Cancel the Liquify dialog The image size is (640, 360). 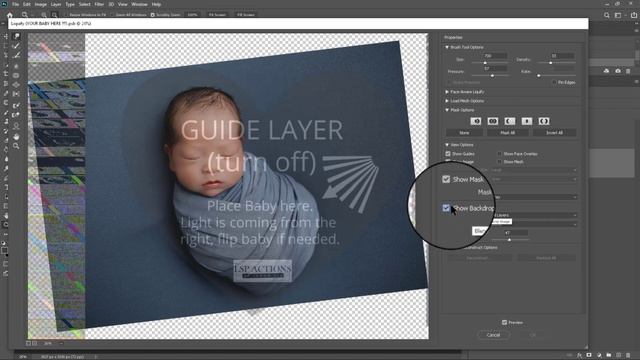493,335
